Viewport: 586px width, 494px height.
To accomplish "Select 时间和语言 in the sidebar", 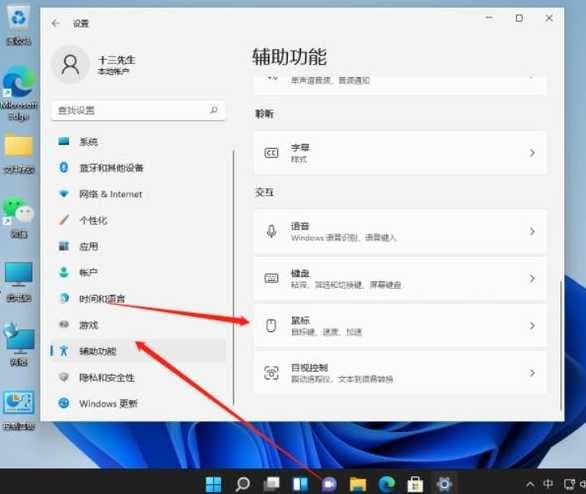I will [138, 299].
